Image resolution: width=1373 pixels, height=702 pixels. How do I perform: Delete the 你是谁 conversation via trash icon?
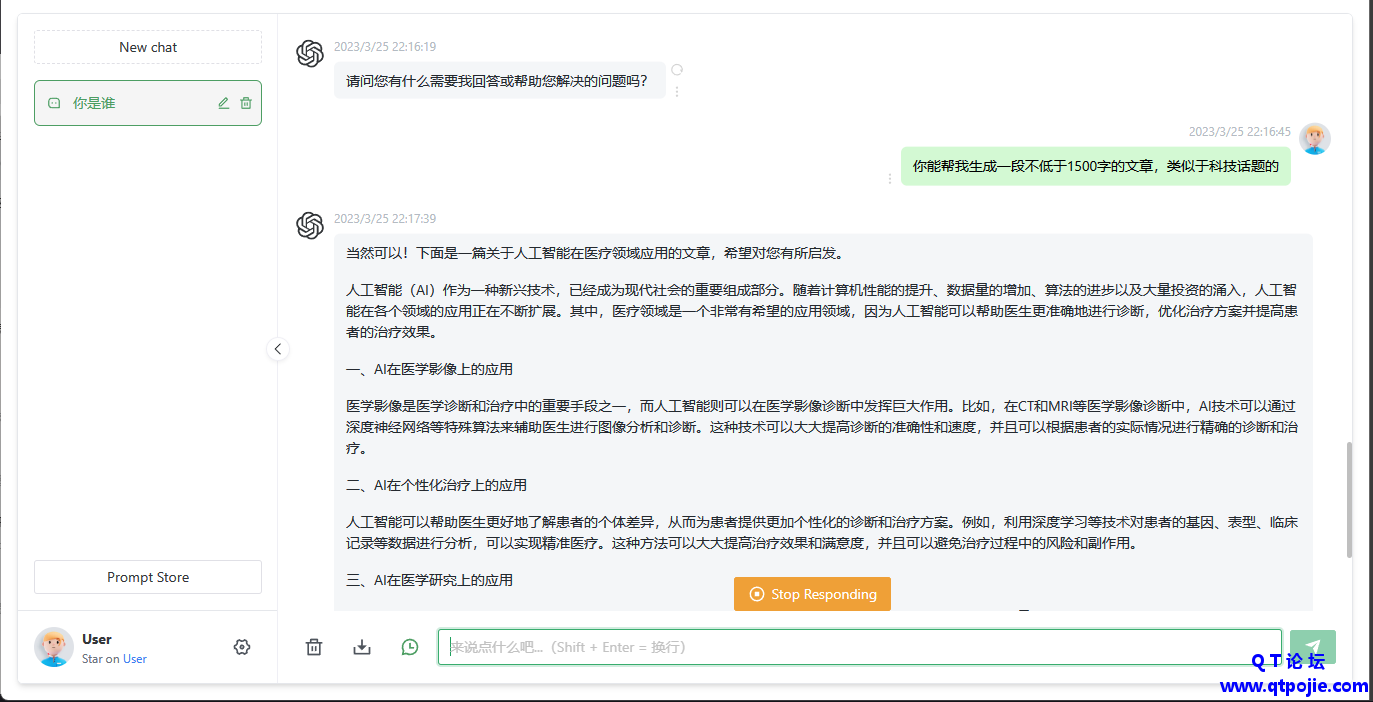pos(246,103)
